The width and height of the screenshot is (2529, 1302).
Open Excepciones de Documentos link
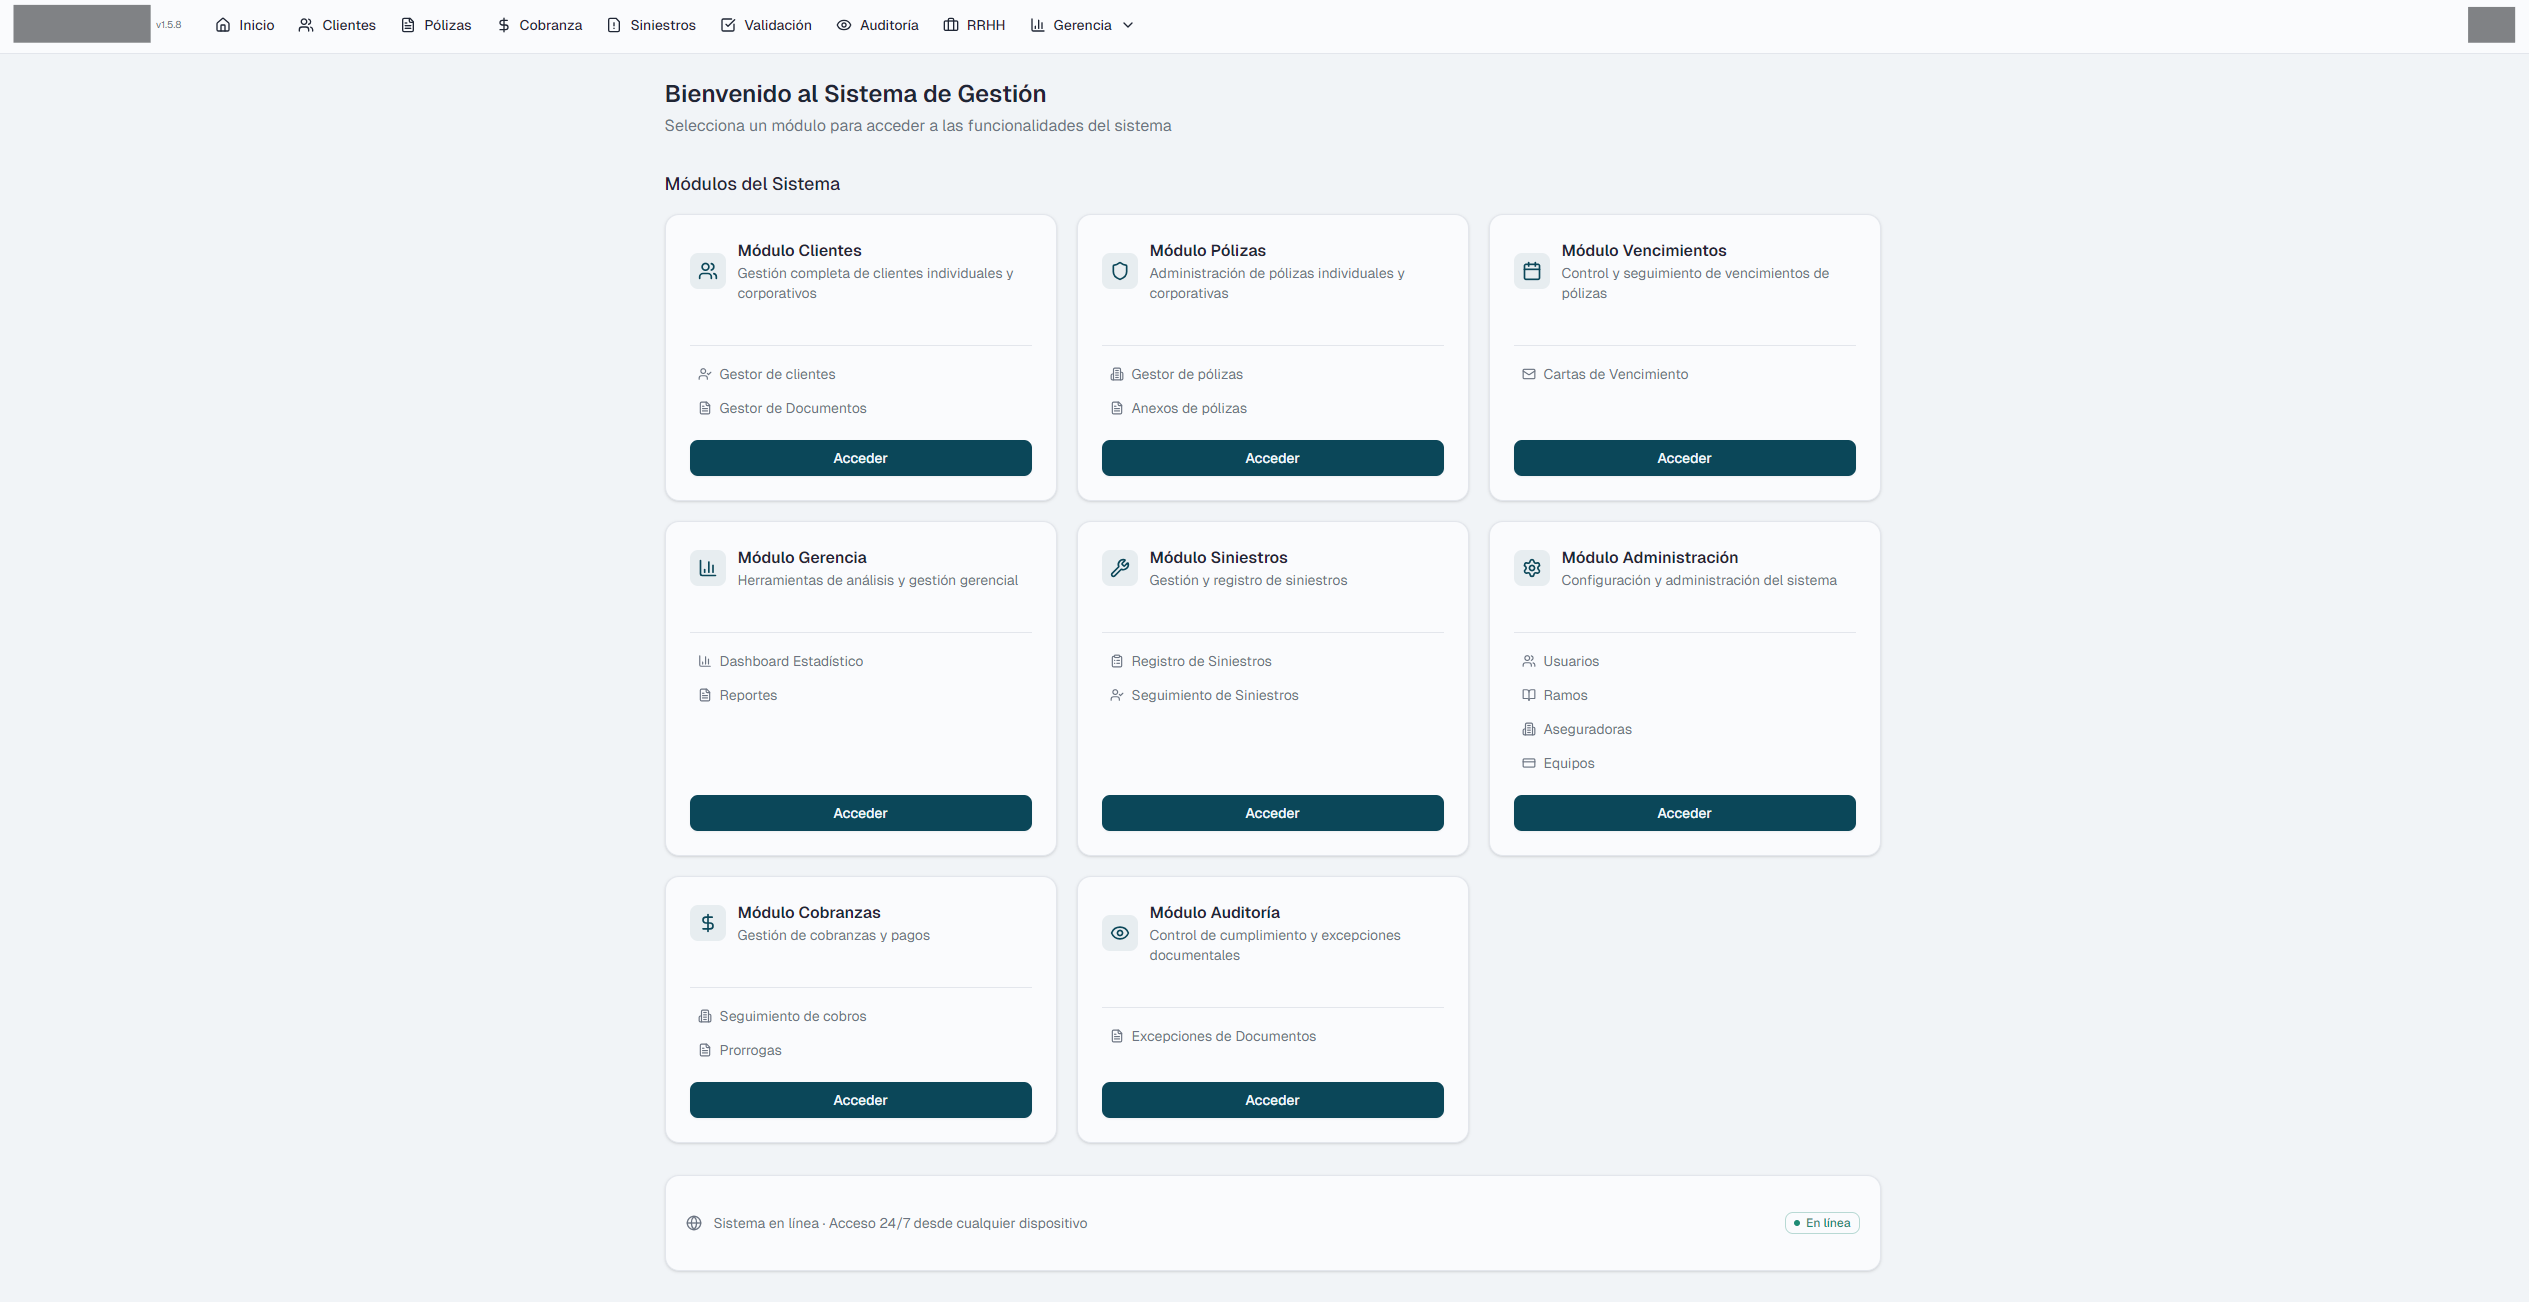[1224, 1036]
